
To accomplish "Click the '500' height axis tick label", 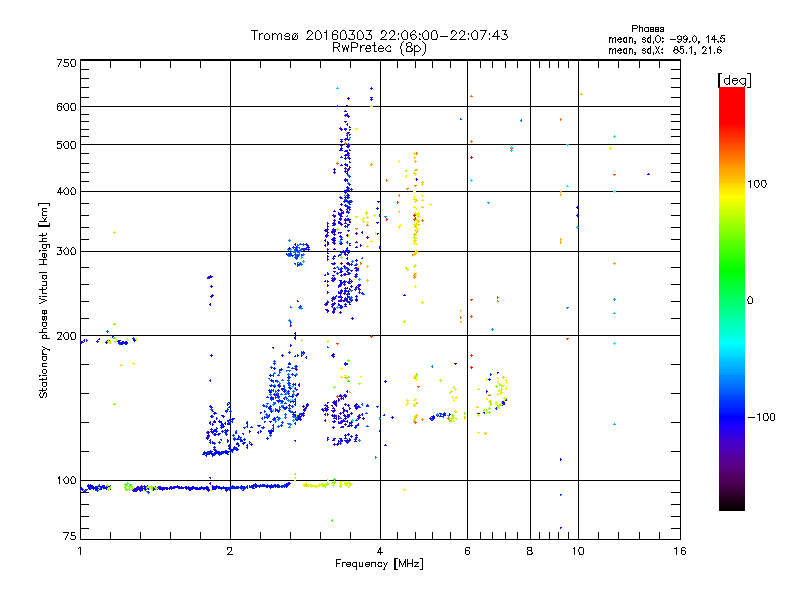I will [66, 145].
